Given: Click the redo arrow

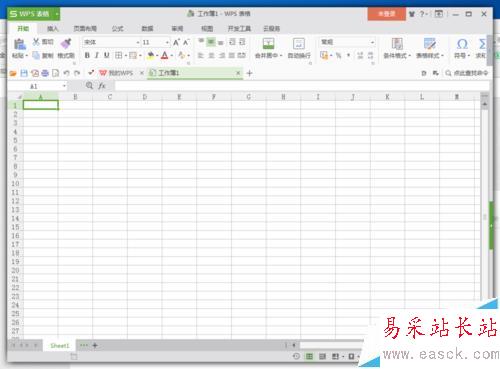Looking at the screenshot, I should pyautogui.click(x=77, y=73).
